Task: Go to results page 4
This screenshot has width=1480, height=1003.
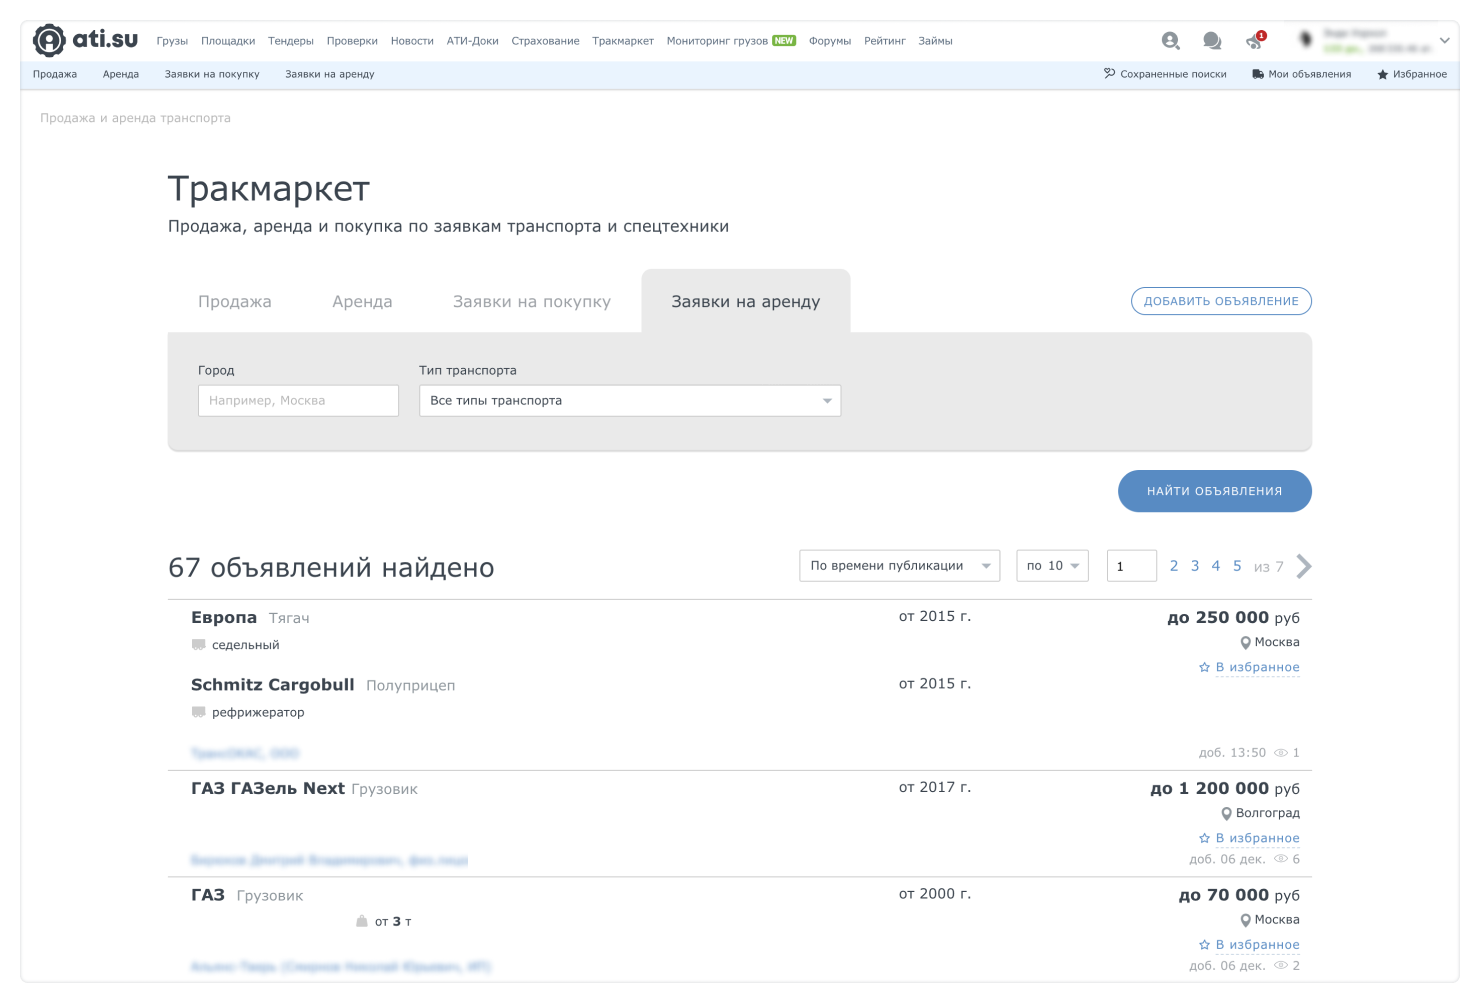Action: (x=1216, y=566)
